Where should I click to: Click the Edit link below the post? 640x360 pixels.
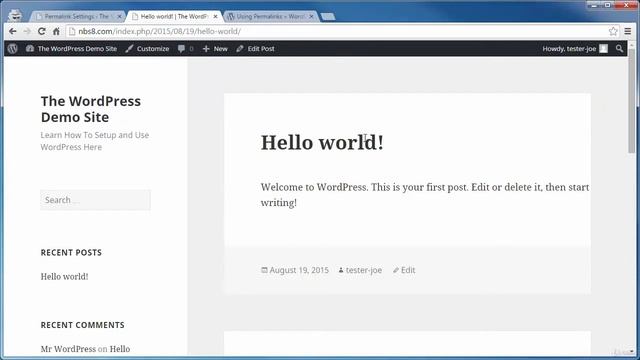click(x=408, y=270)
